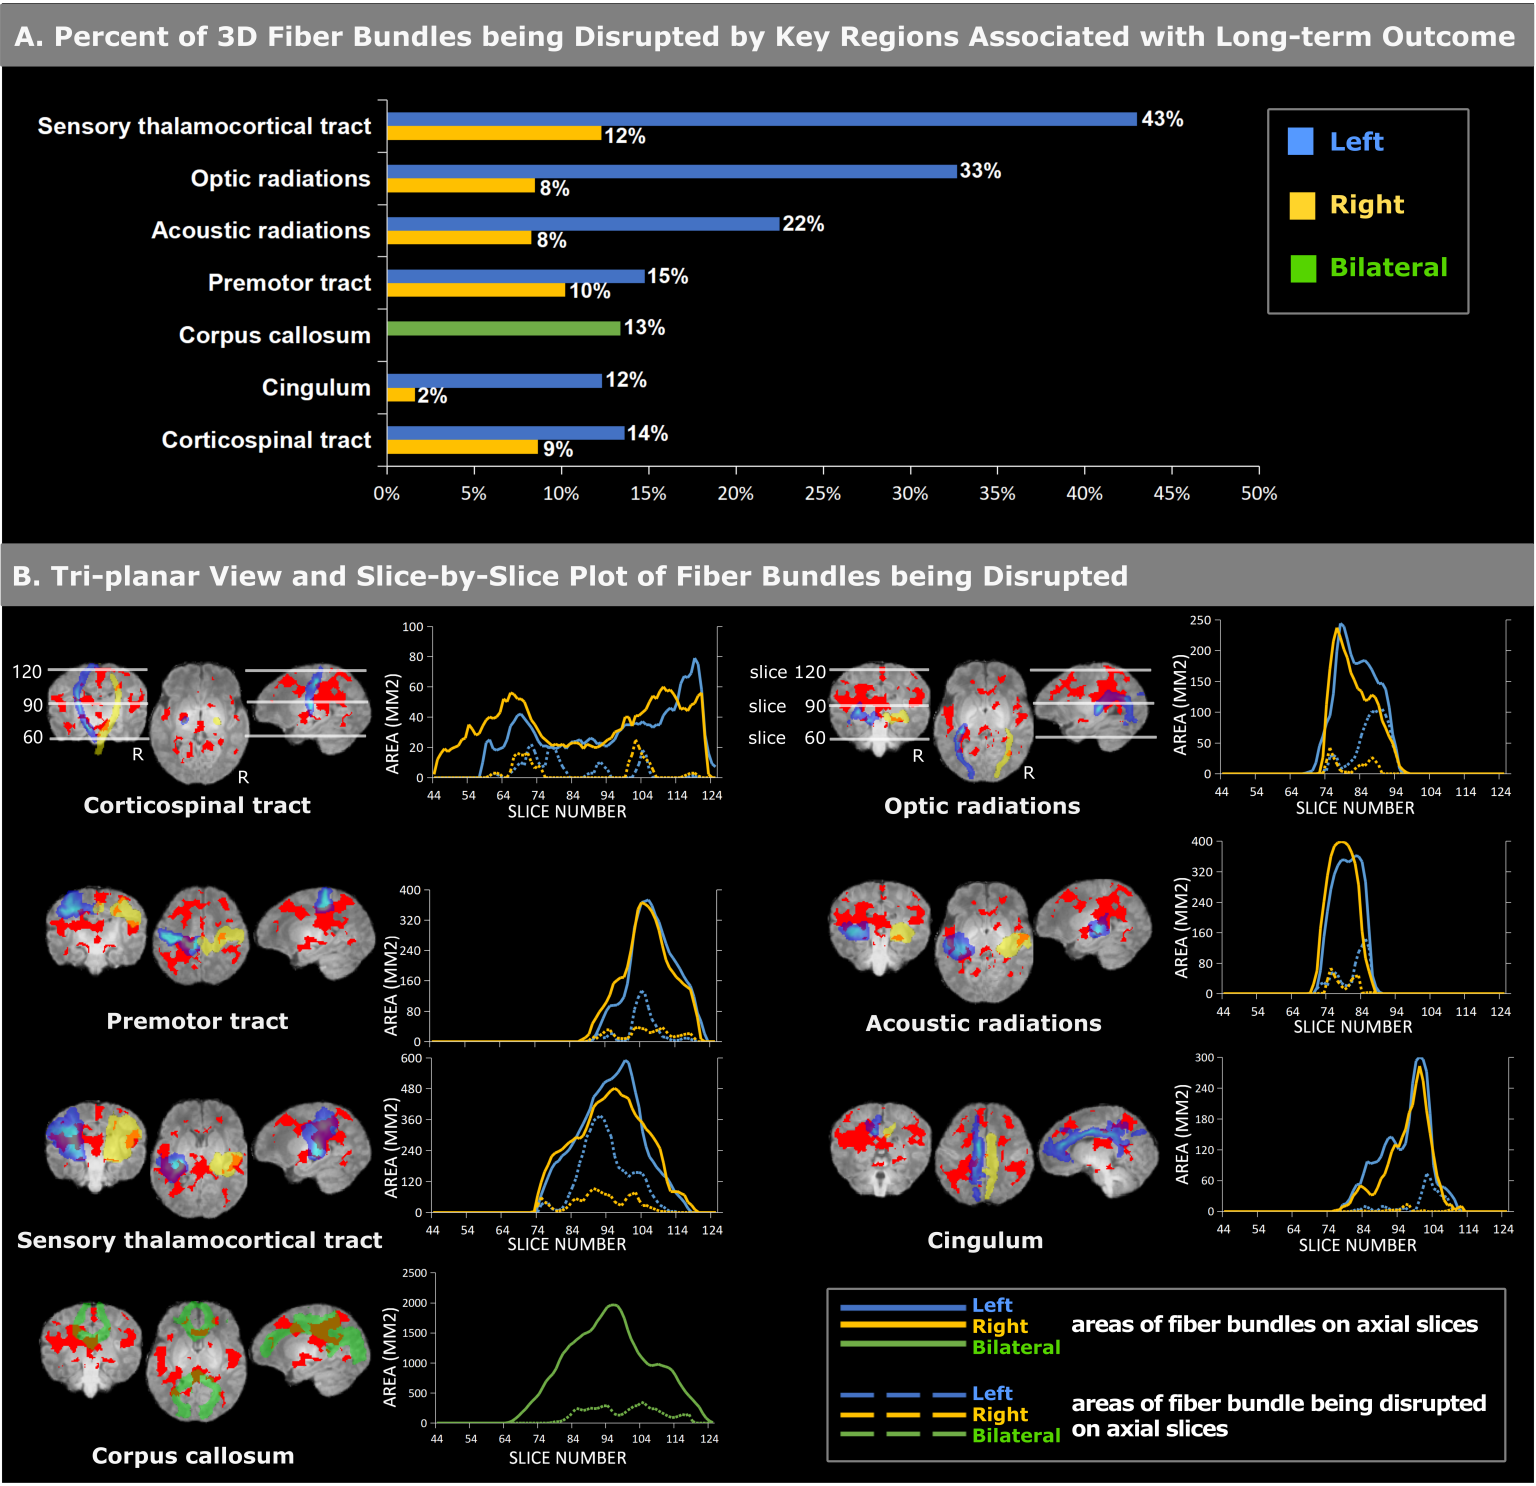Click the green Bilateral legend swatch
This screenshot has height=1486, width=1536.
pos(1302,268)
